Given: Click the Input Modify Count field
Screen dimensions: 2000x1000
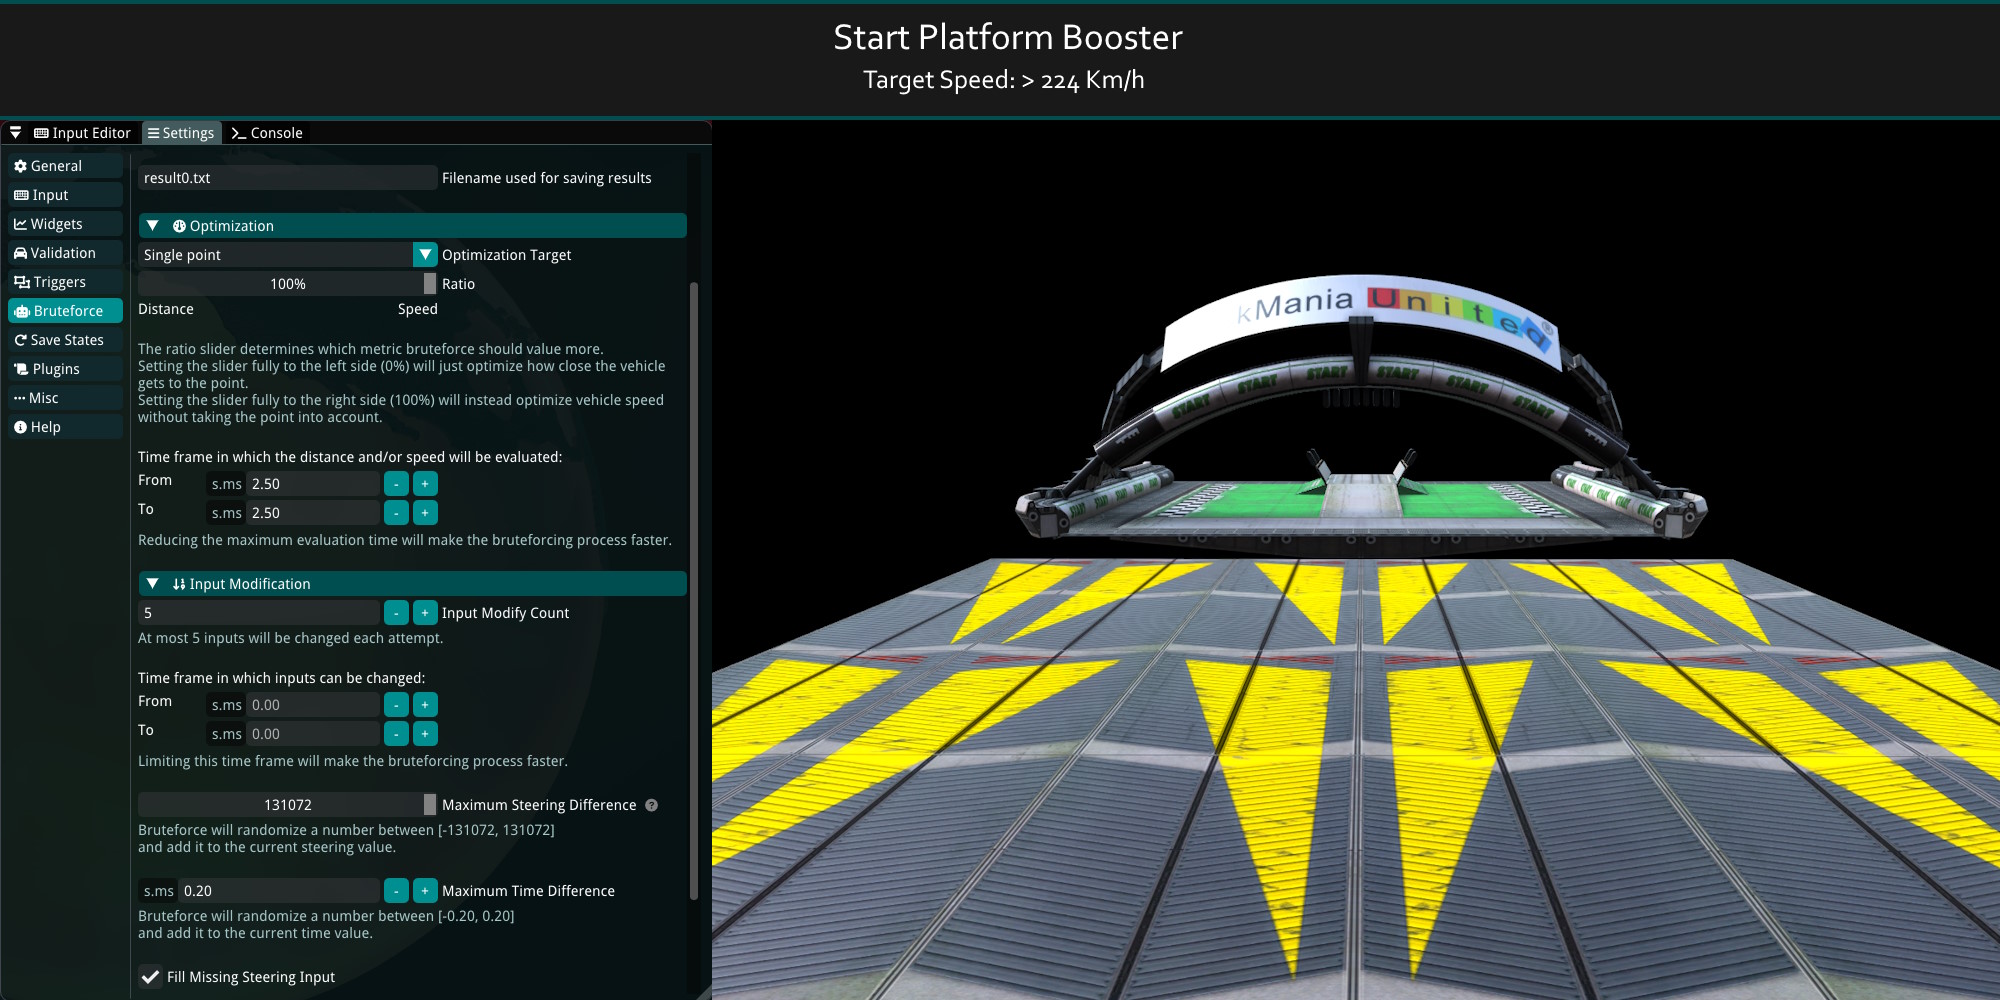Looking at the screenshot, I should click(x=259, y=613).
